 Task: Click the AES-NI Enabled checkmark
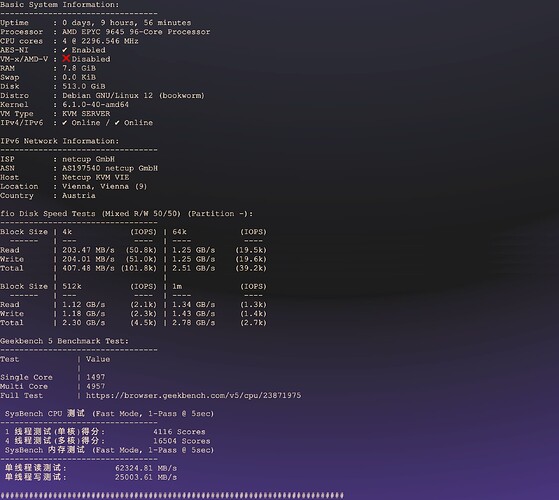coord(65,50)
